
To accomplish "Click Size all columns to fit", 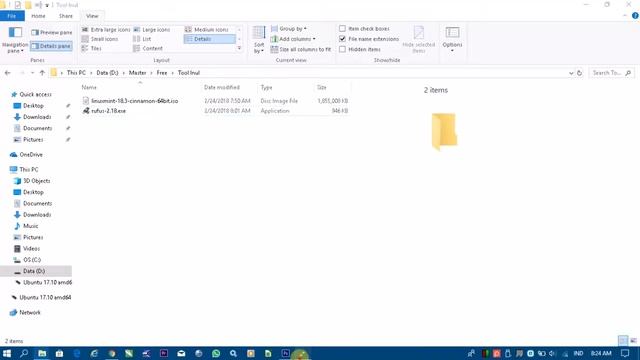I will pos(301,49).
